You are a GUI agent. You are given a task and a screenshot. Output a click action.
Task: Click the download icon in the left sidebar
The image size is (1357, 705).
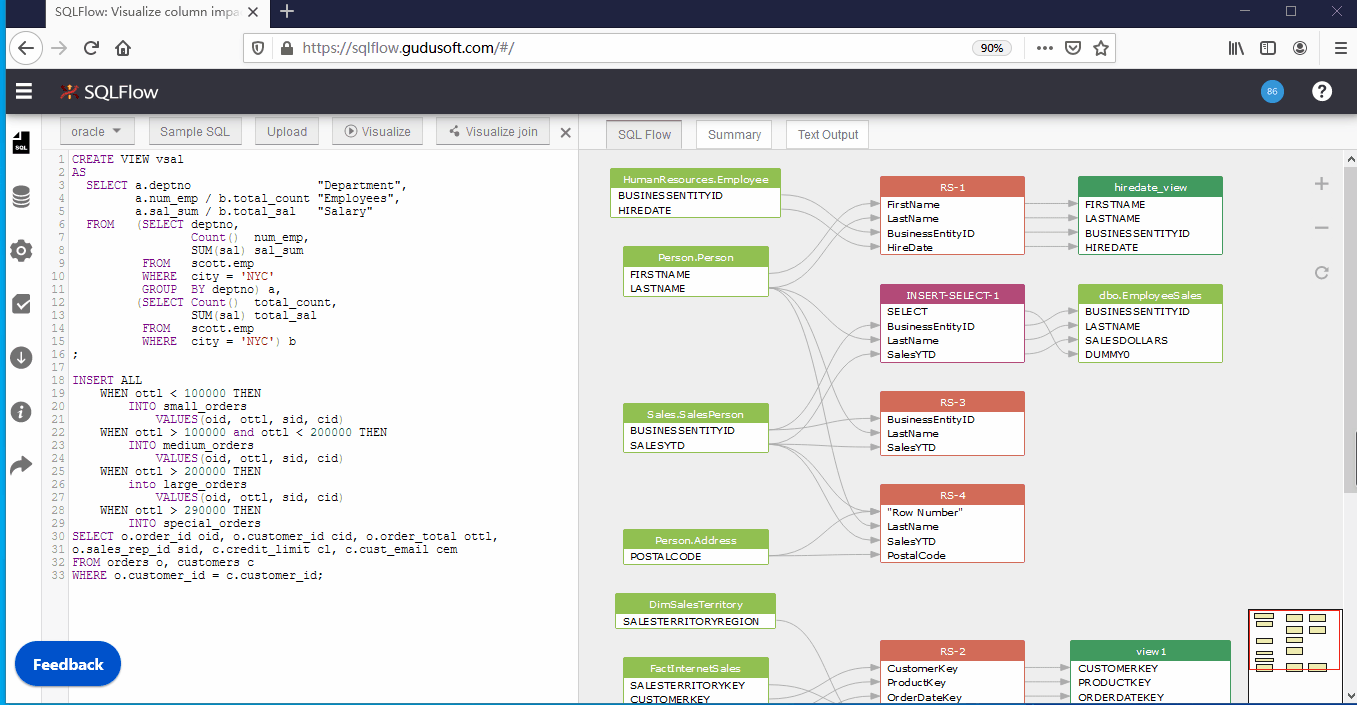[x=20, y=357]
